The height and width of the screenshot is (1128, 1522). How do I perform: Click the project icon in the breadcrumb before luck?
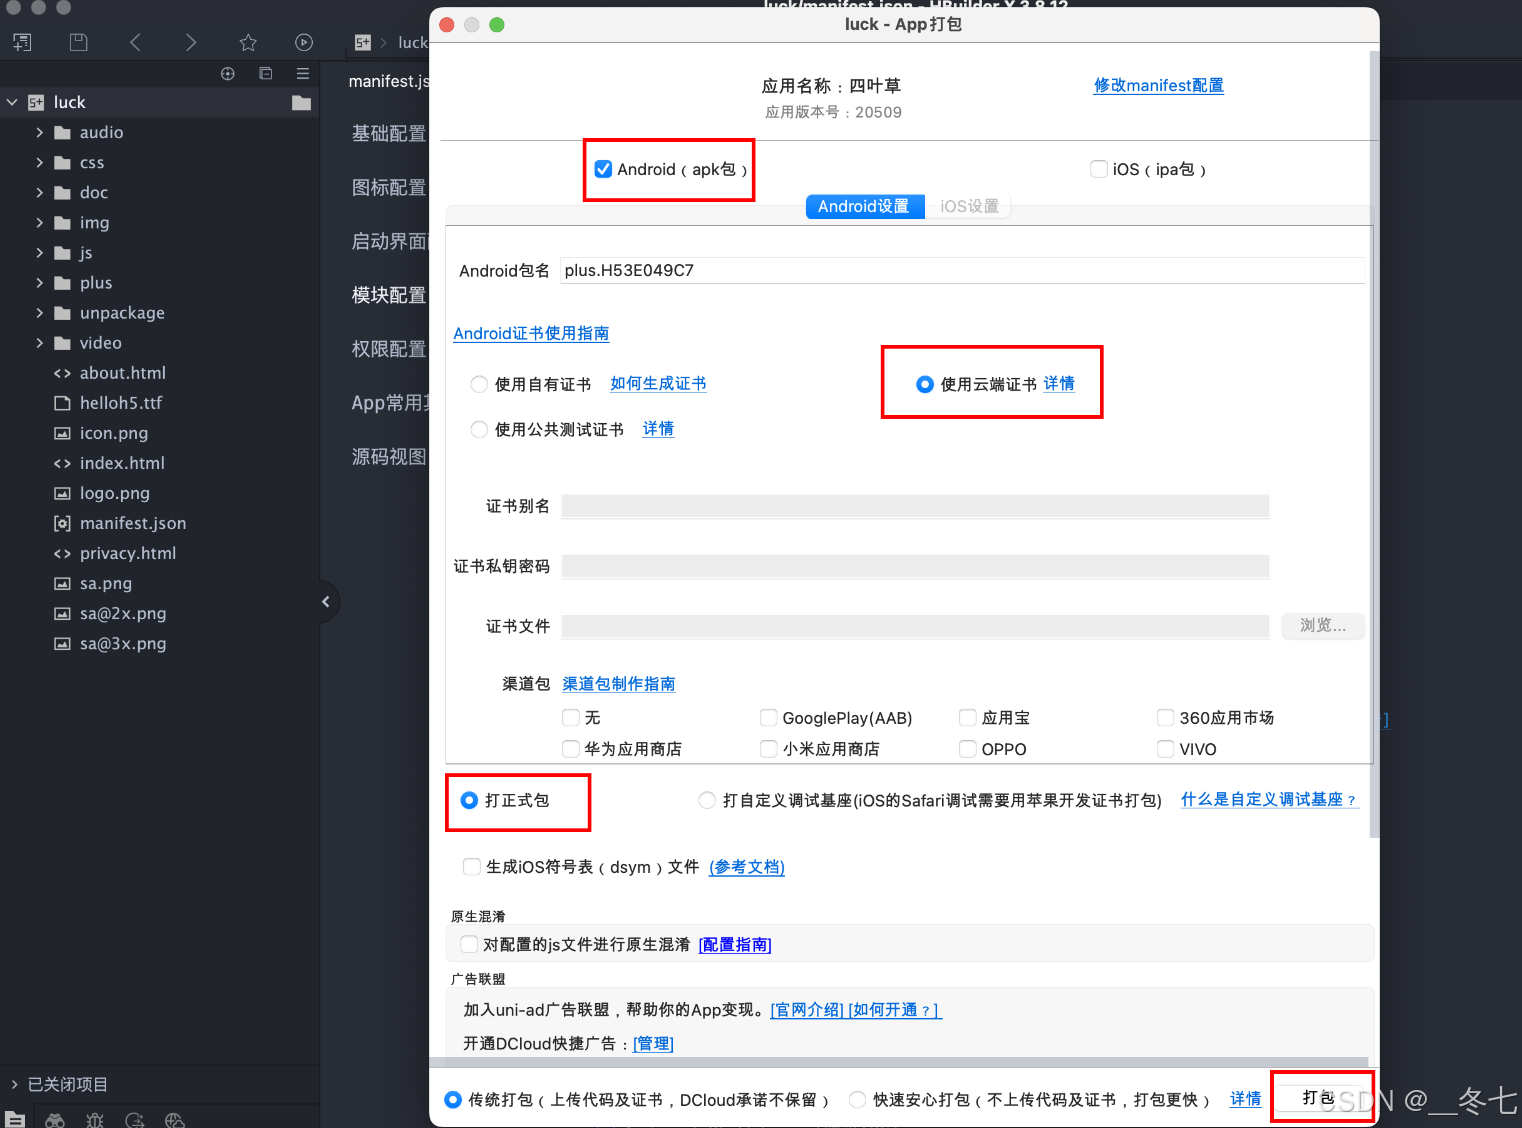pos(363,42)
